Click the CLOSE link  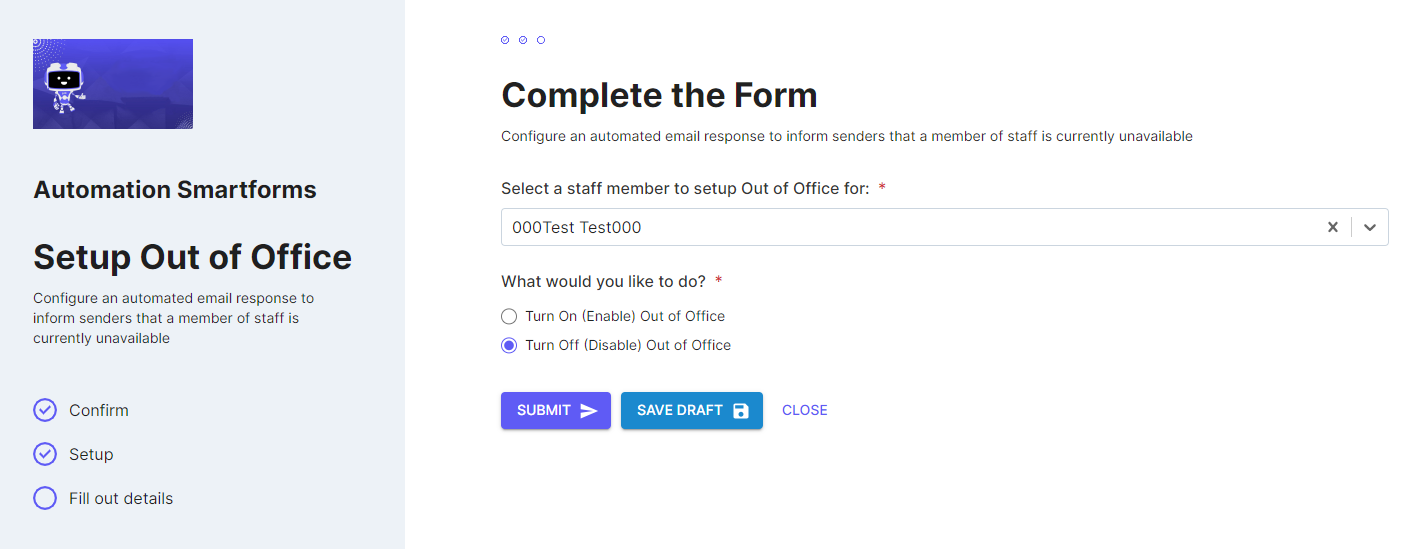805,410
